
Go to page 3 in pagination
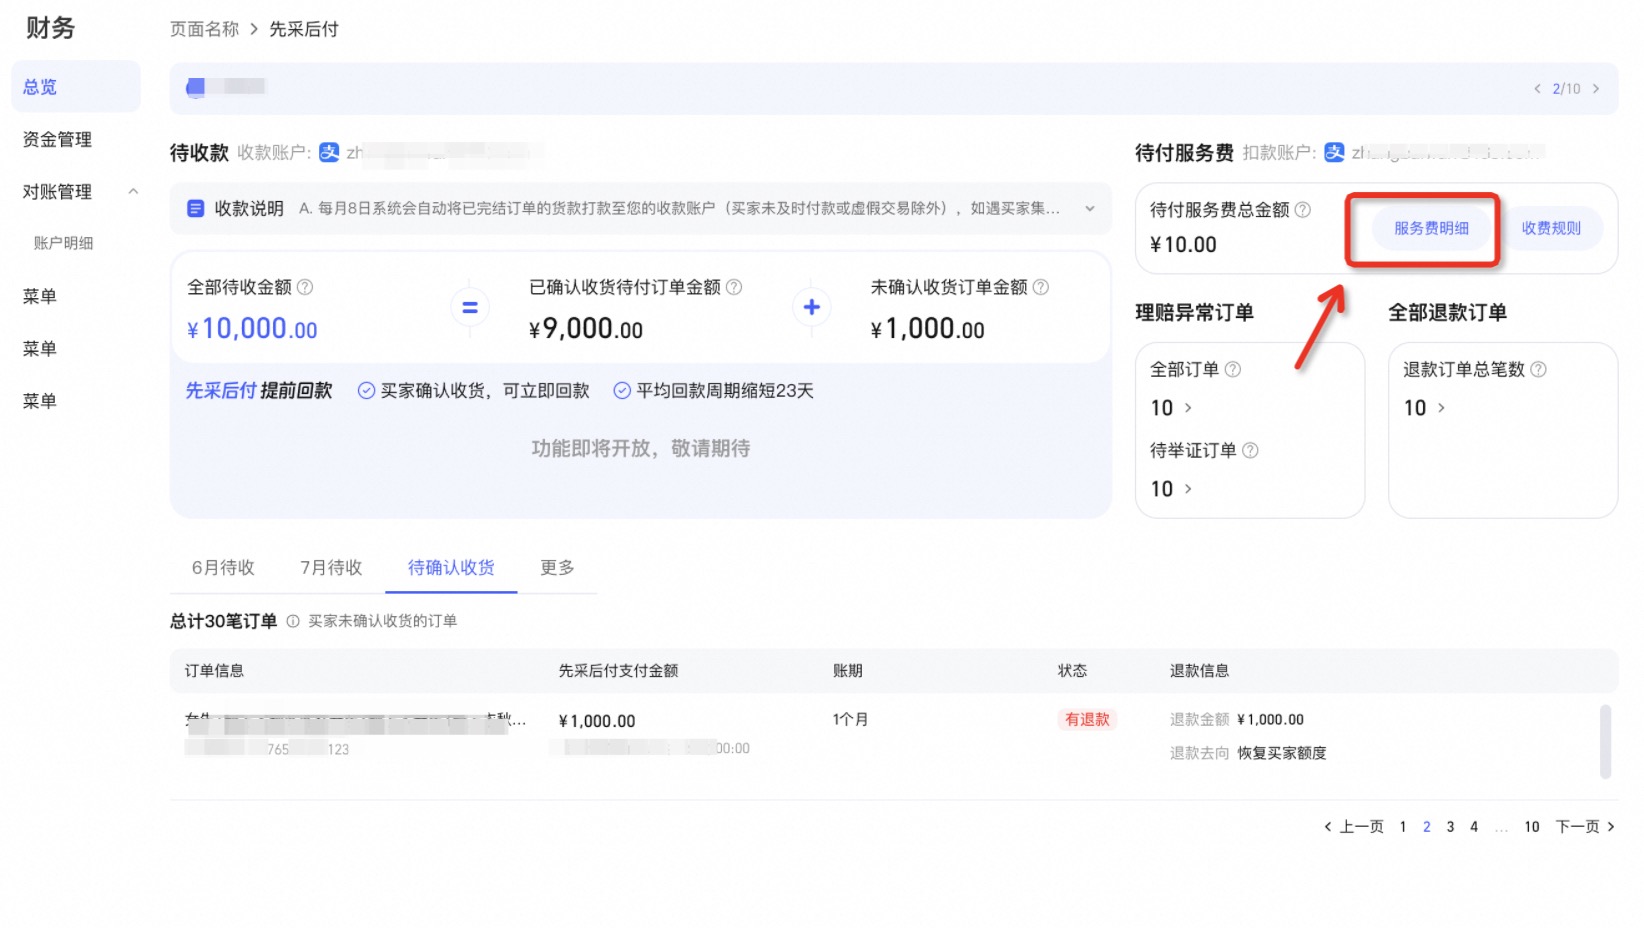[x=1450, y=826]
